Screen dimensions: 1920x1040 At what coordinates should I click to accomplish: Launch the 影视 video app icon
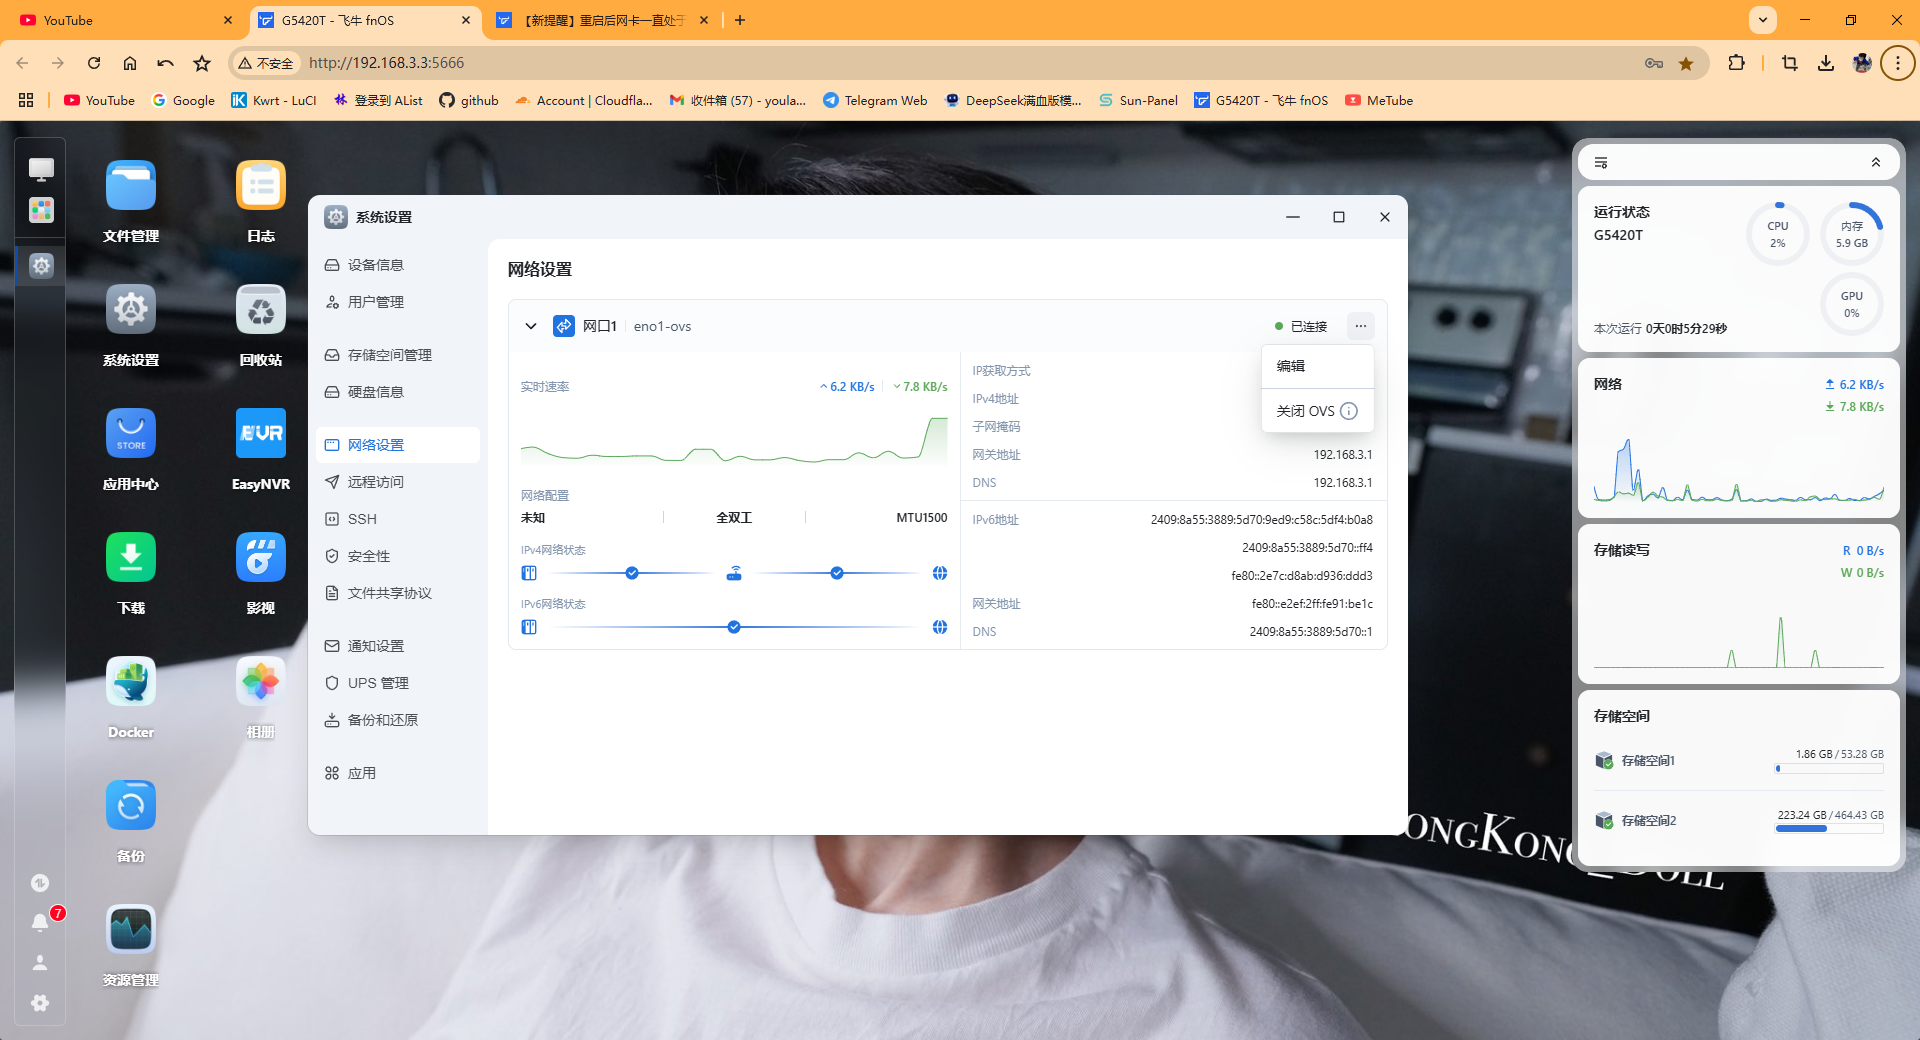pyautogui.click(x=261, y=558)
